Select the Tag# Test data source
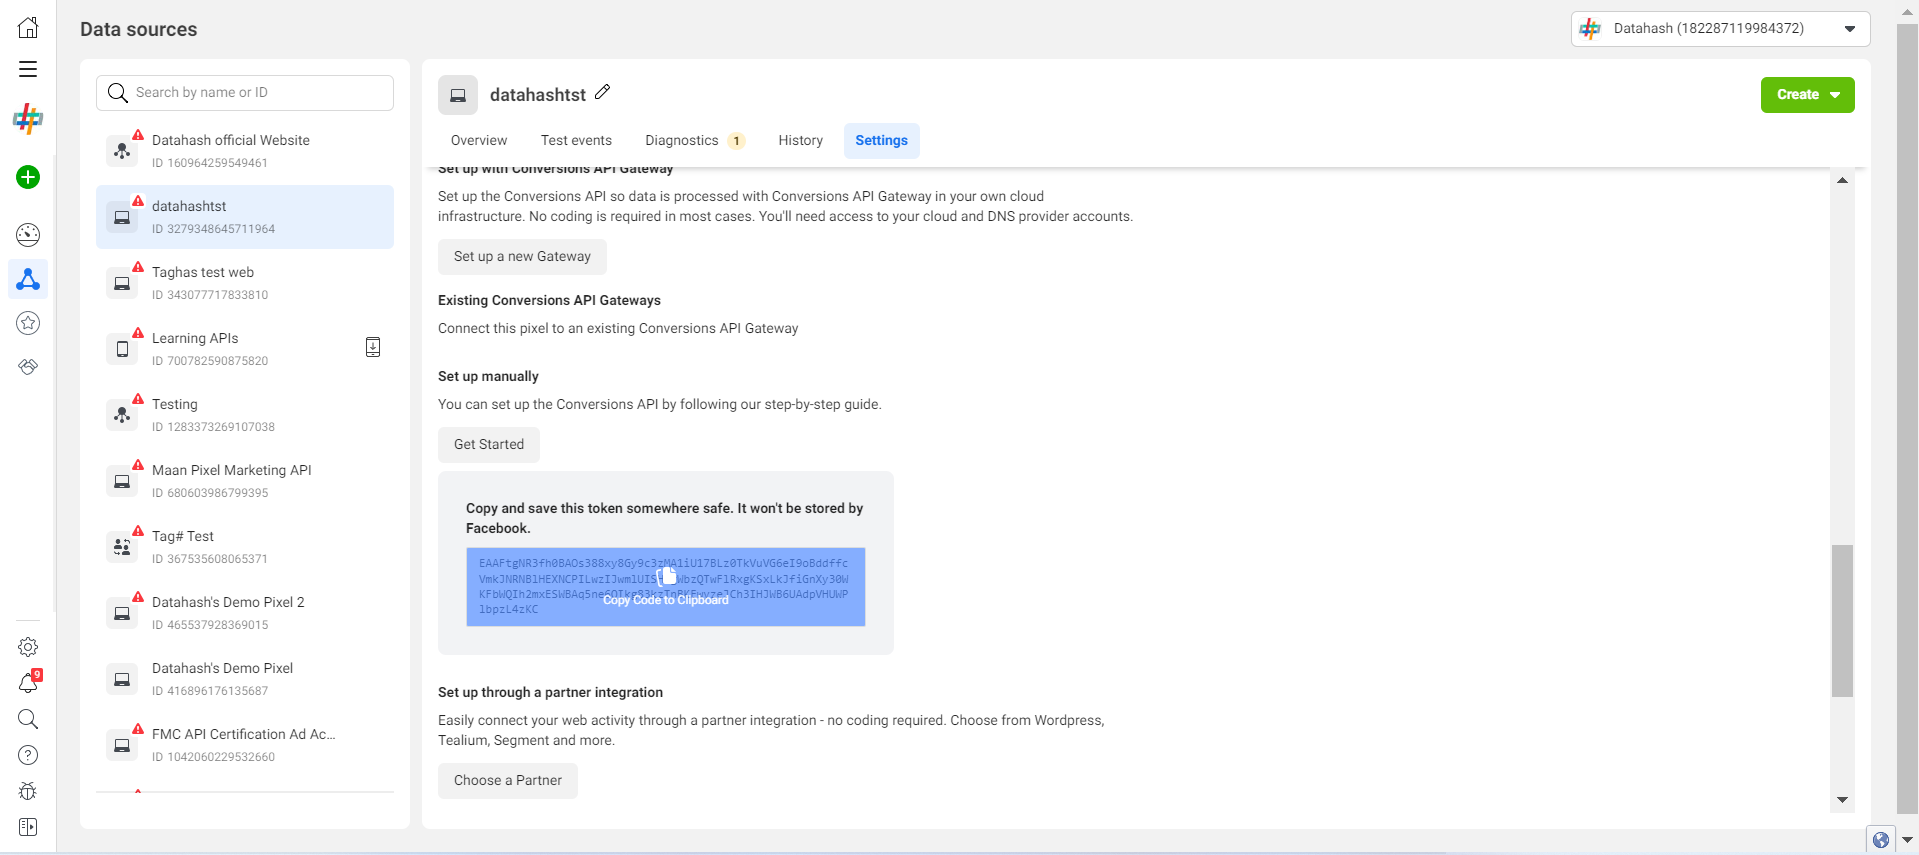Screen dimensions: 1919x855 (245, 547)
